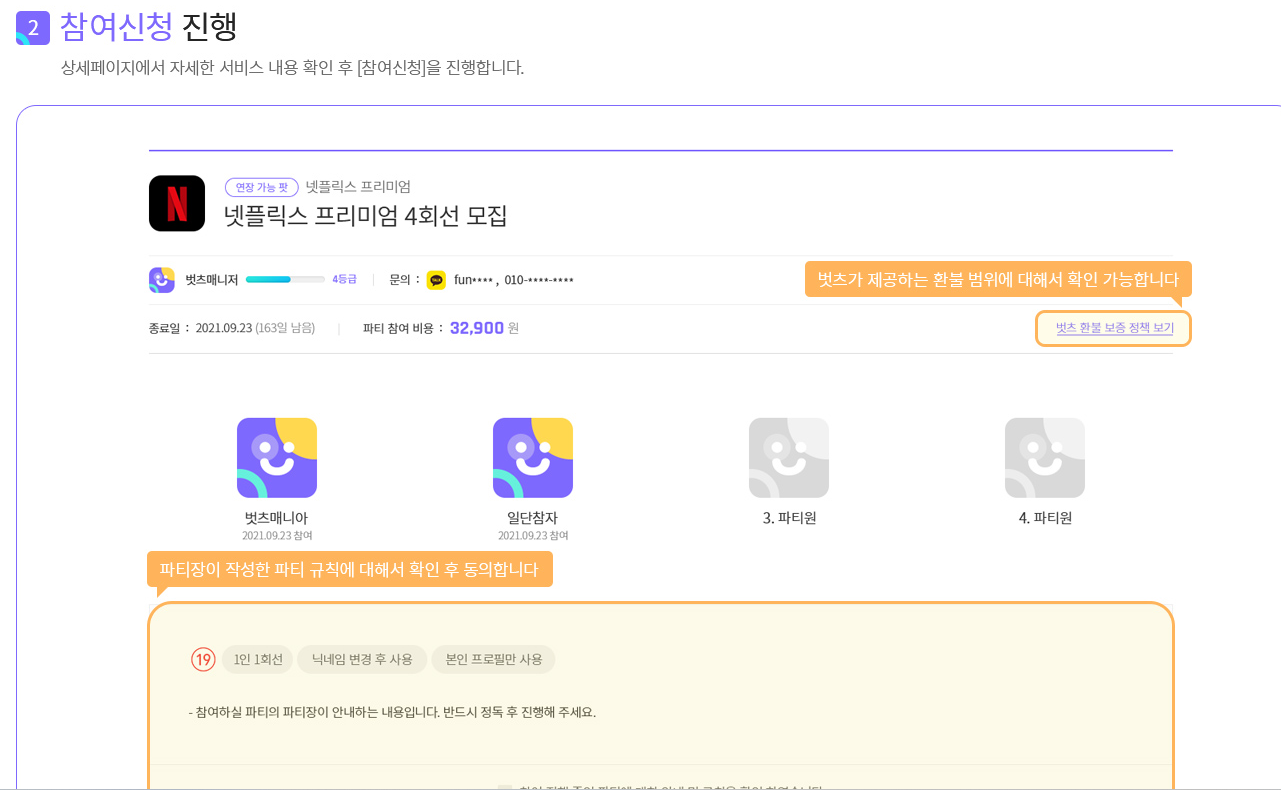1281x790 pixels.
Task: Click the party rule notice sentence
Action: click(x=392, y=713)
